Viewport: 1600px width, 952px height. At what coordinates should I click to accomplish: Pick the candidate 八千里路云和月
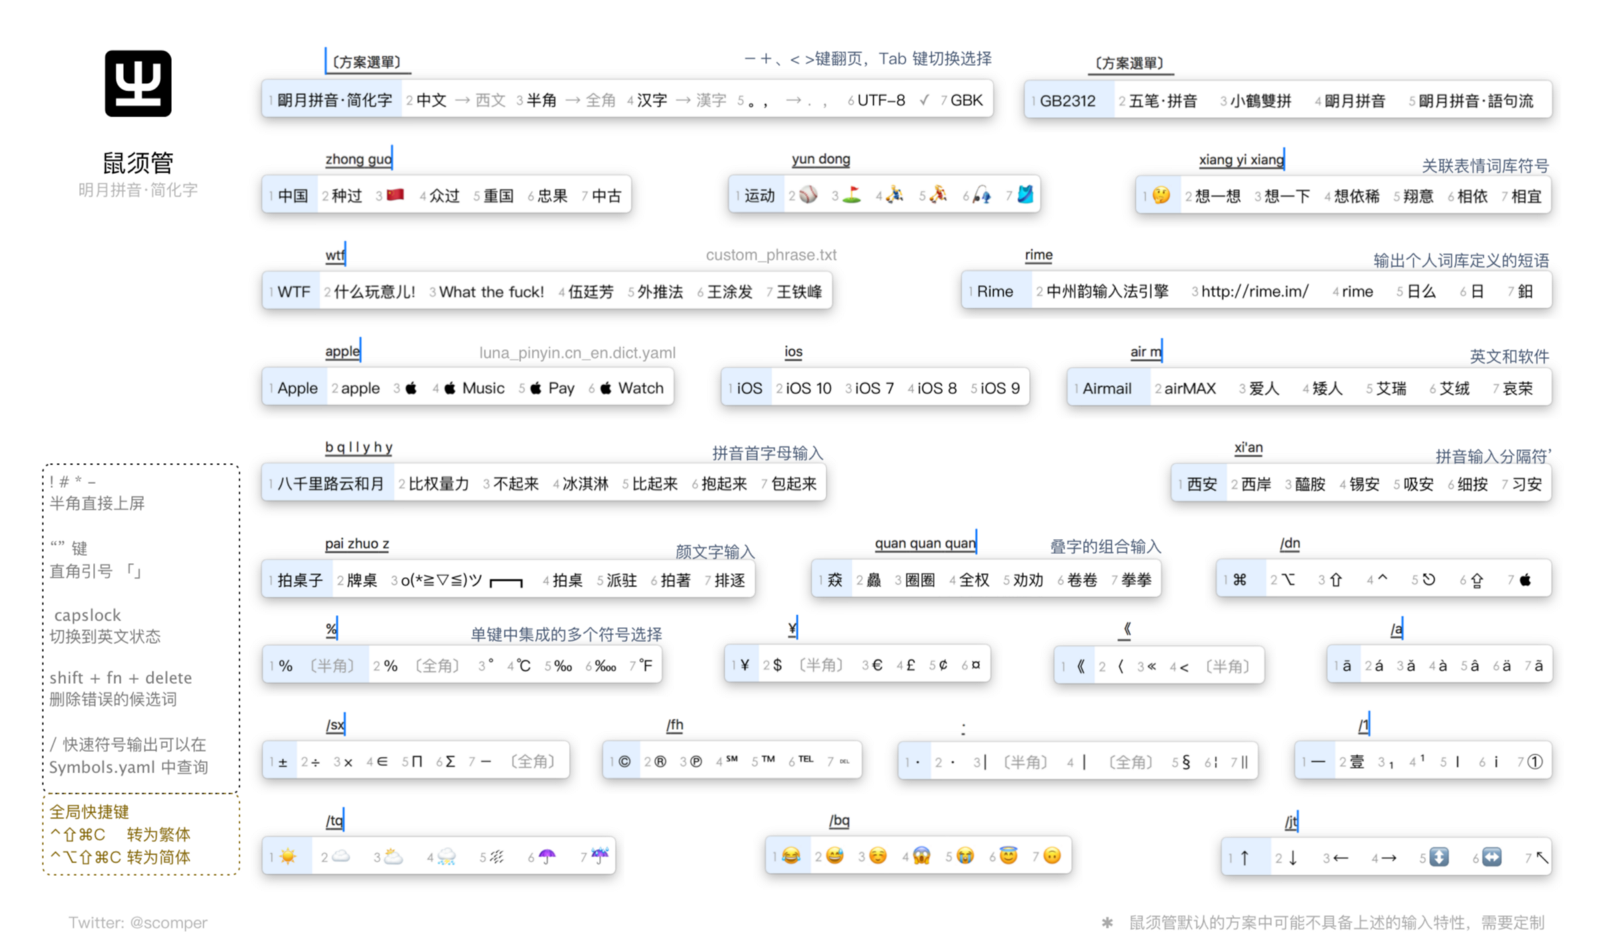(331, 484)
